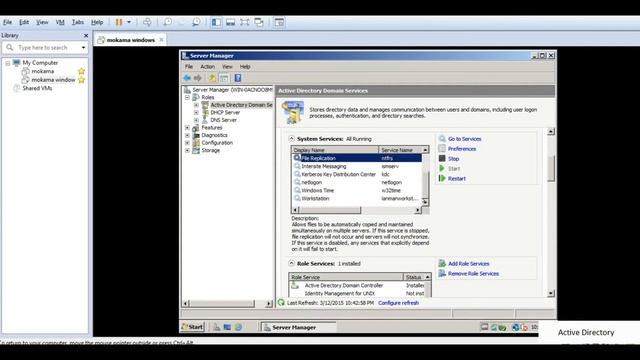Toggle favorite star for mokama window
Screen dimensions: 640x360
(x=82, y=80)
